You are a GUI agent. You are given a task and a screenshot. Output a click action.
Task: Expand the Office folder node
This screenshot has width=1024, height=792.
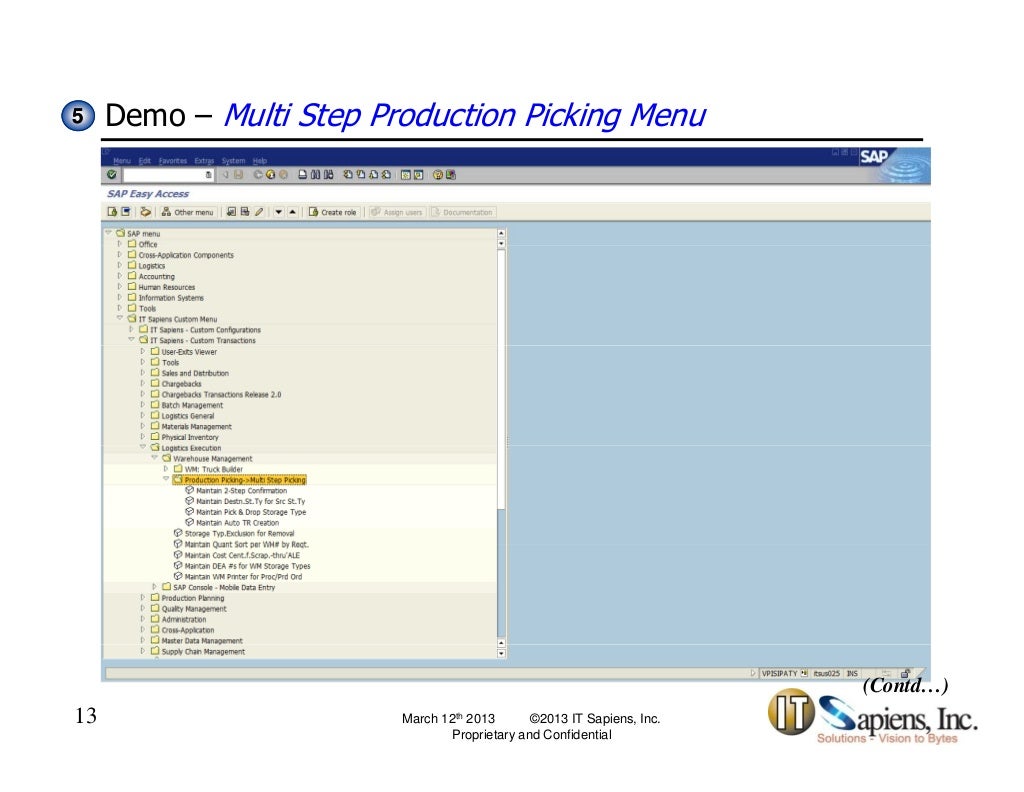coord(120,244)
